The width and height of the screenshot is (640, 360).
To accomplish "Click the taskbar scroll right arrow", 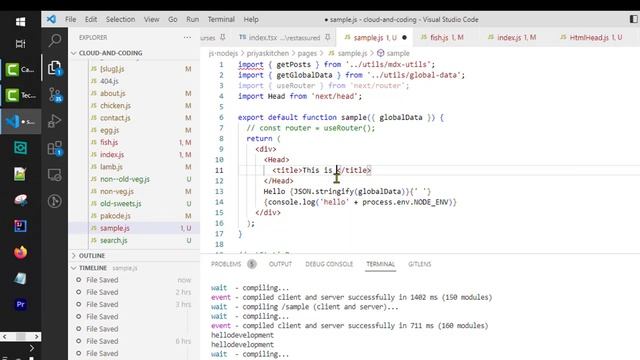I will (x=37, y=337).
